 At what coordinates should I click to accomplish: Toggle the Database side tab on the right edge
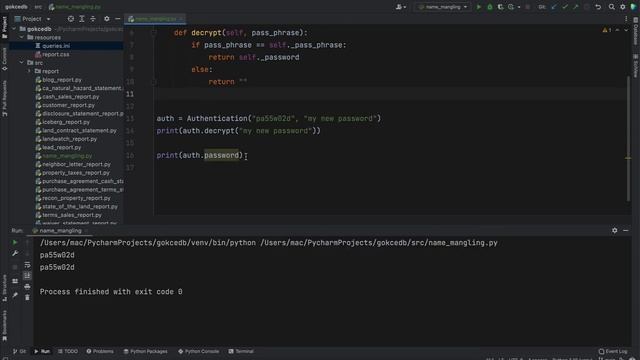click(x=636, y=31)
